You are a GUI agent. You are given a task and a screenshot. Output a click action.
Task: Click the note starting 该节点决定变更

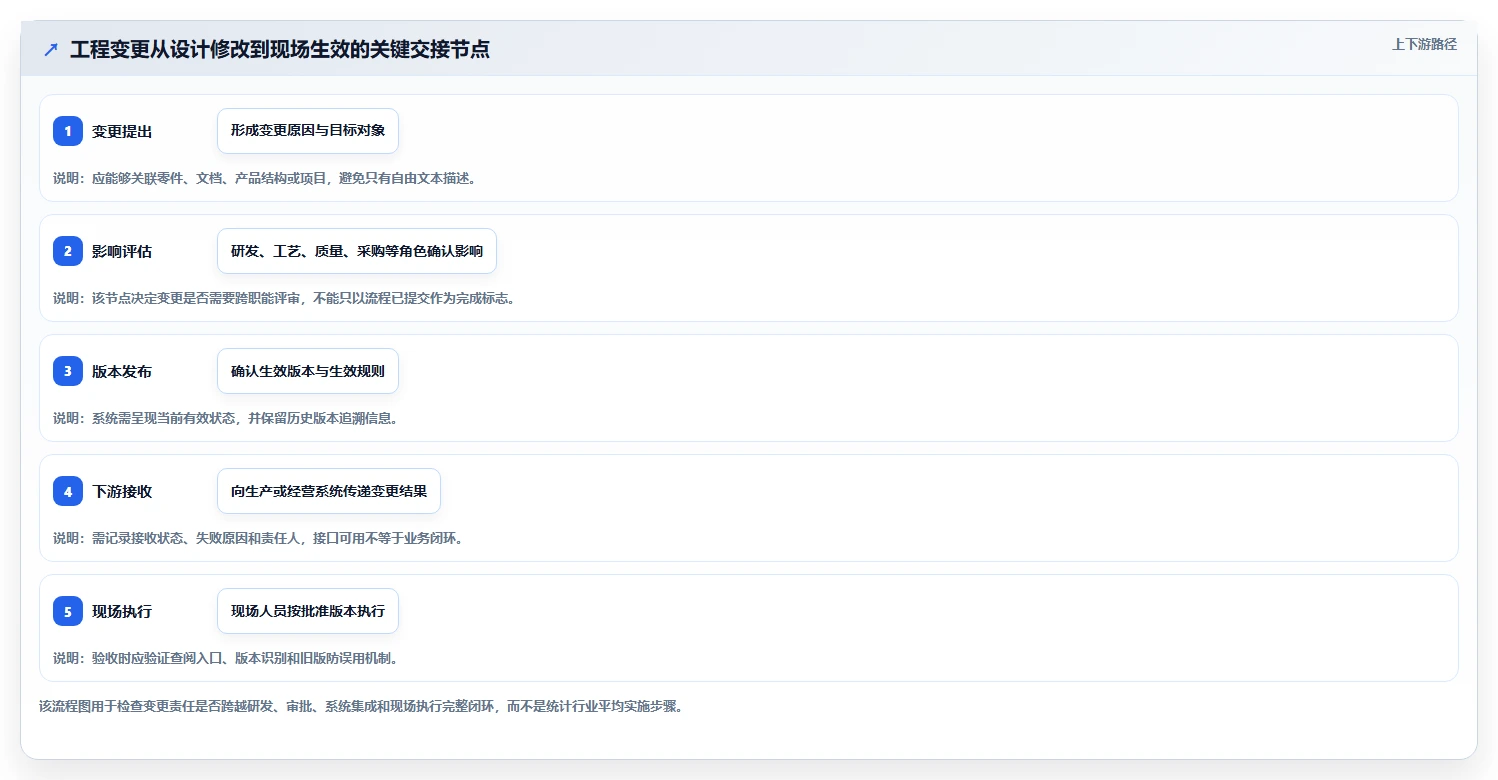point(285,298)
